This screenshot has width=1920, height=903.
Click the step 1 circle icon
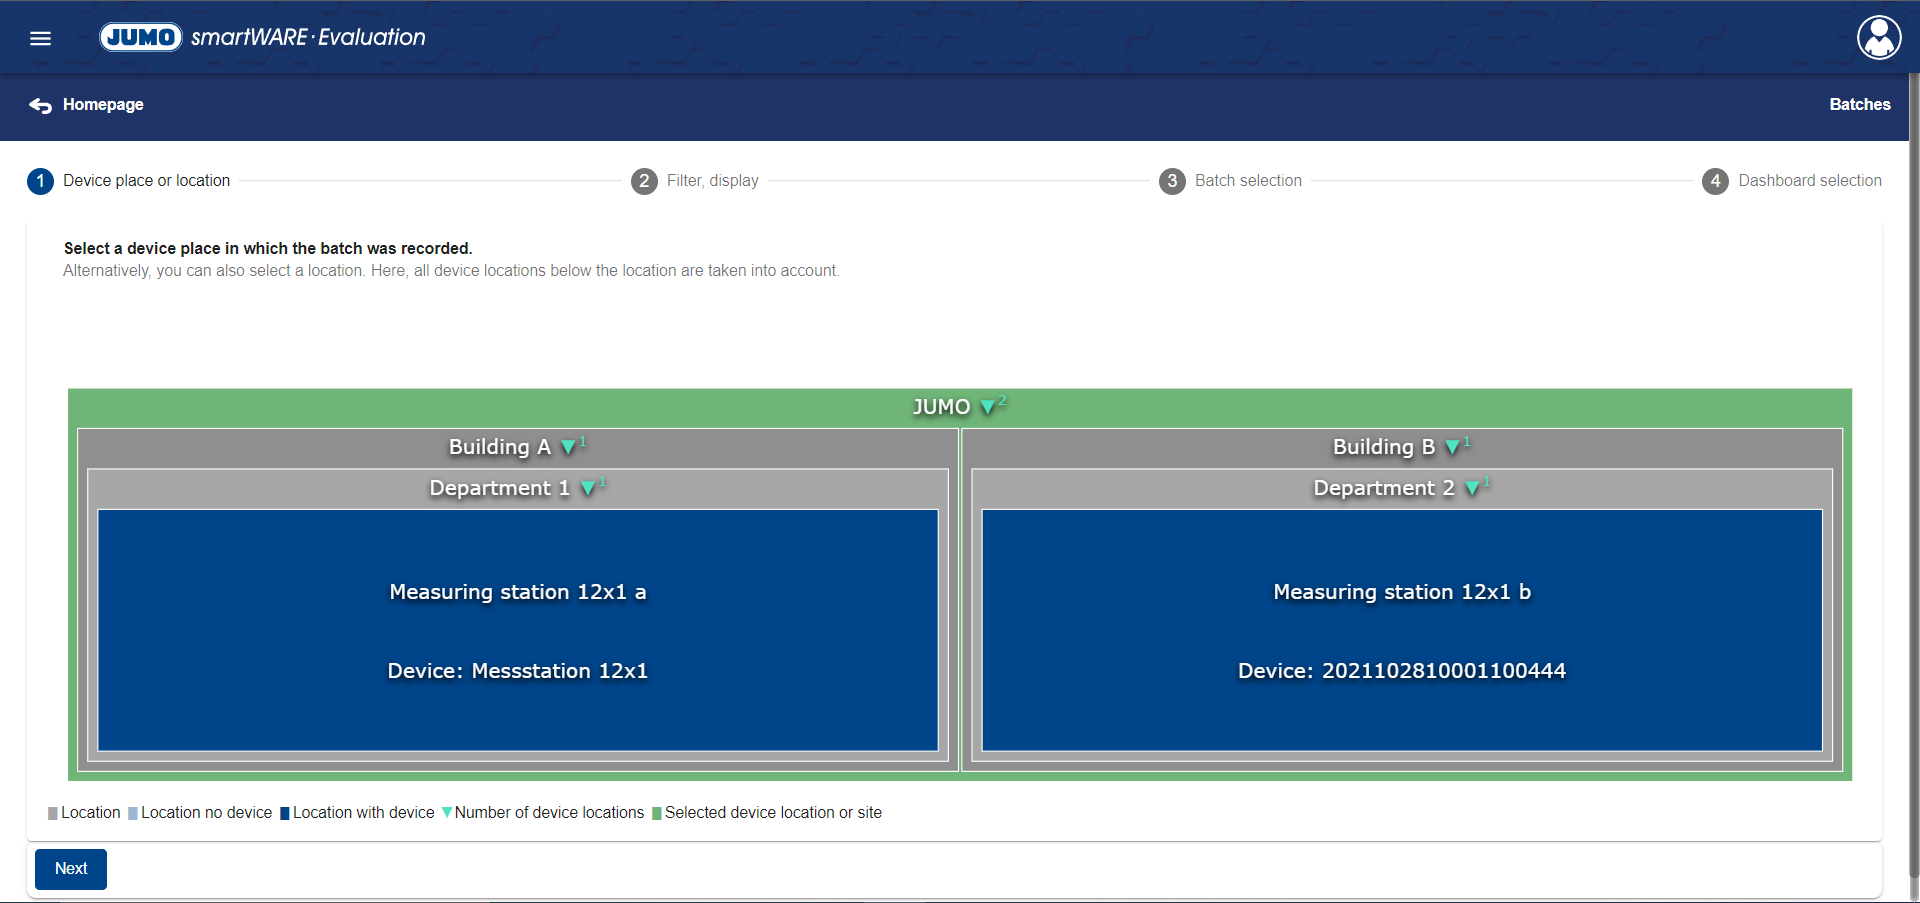click(x=40, y=181)
